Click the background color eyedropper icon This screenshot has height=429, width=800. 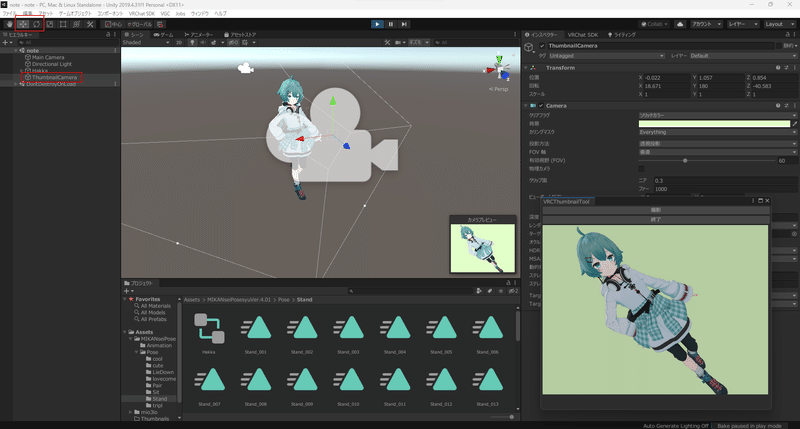[794, 123]
